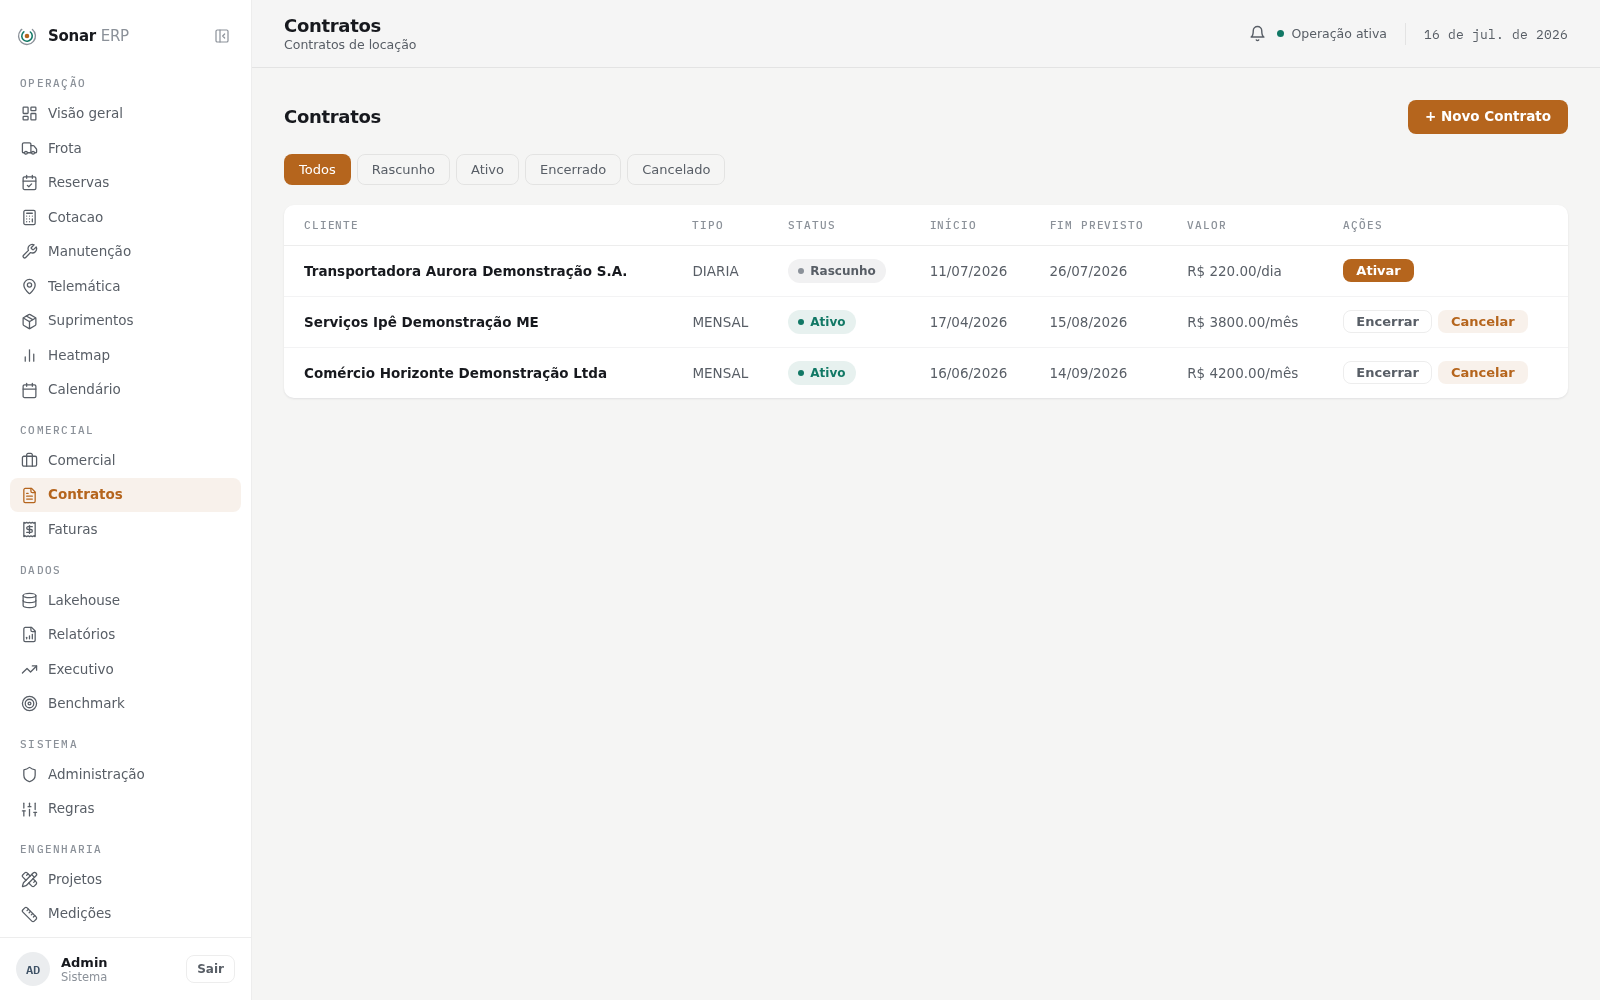Screen dimensions: 1600x1000
Task: Click the date 16 de jul. de 2026
Action: [x=1495, y=35]
